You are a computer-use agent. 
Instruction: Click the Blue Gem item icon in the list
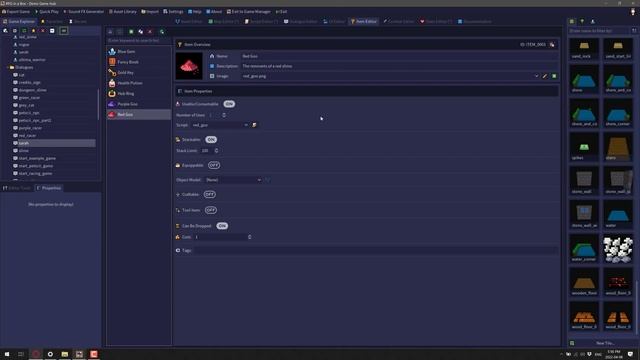(x=112, y=51)
